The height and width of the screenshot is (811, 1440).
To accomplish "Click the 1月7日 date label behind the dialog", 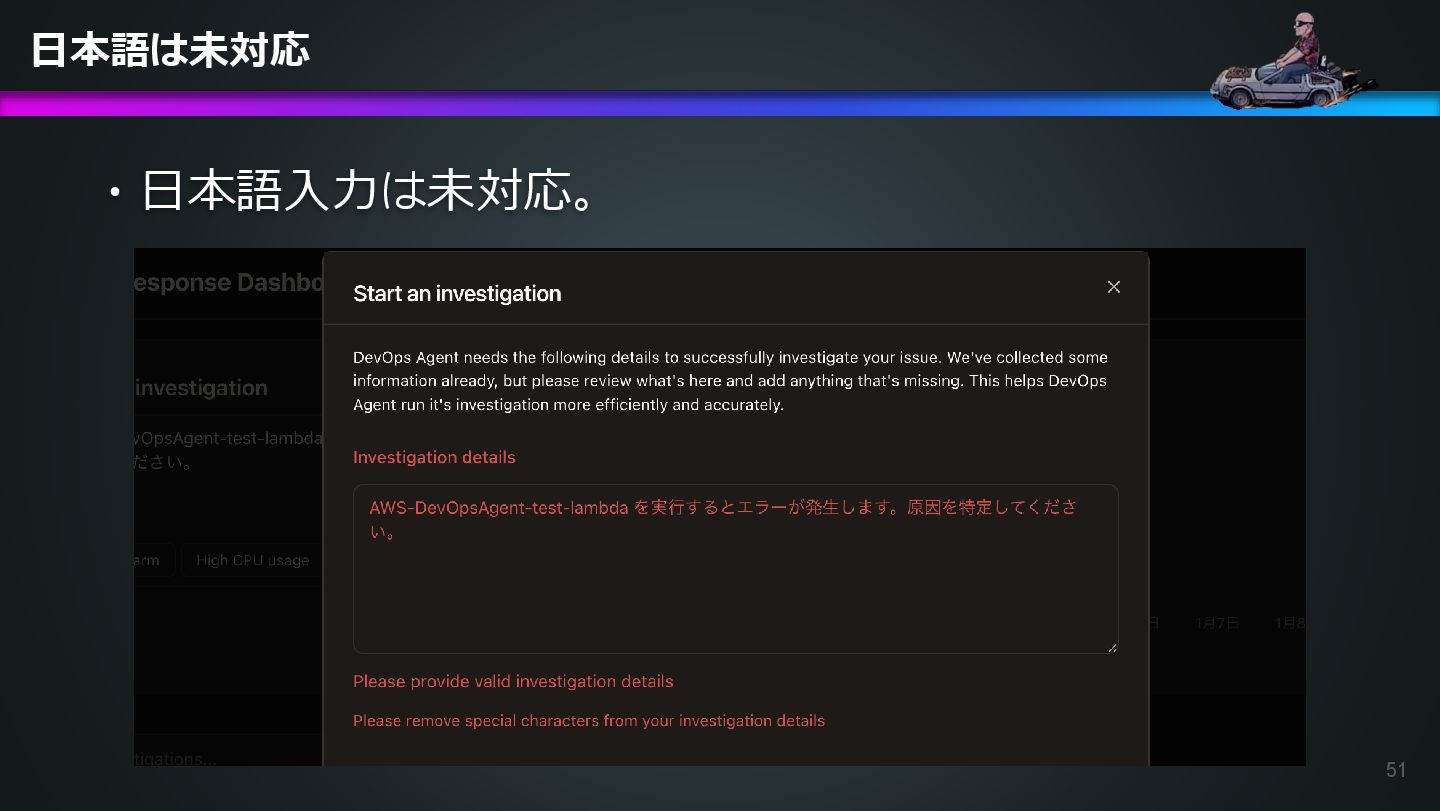I will pyautogui.click(x=1217, y=623).
